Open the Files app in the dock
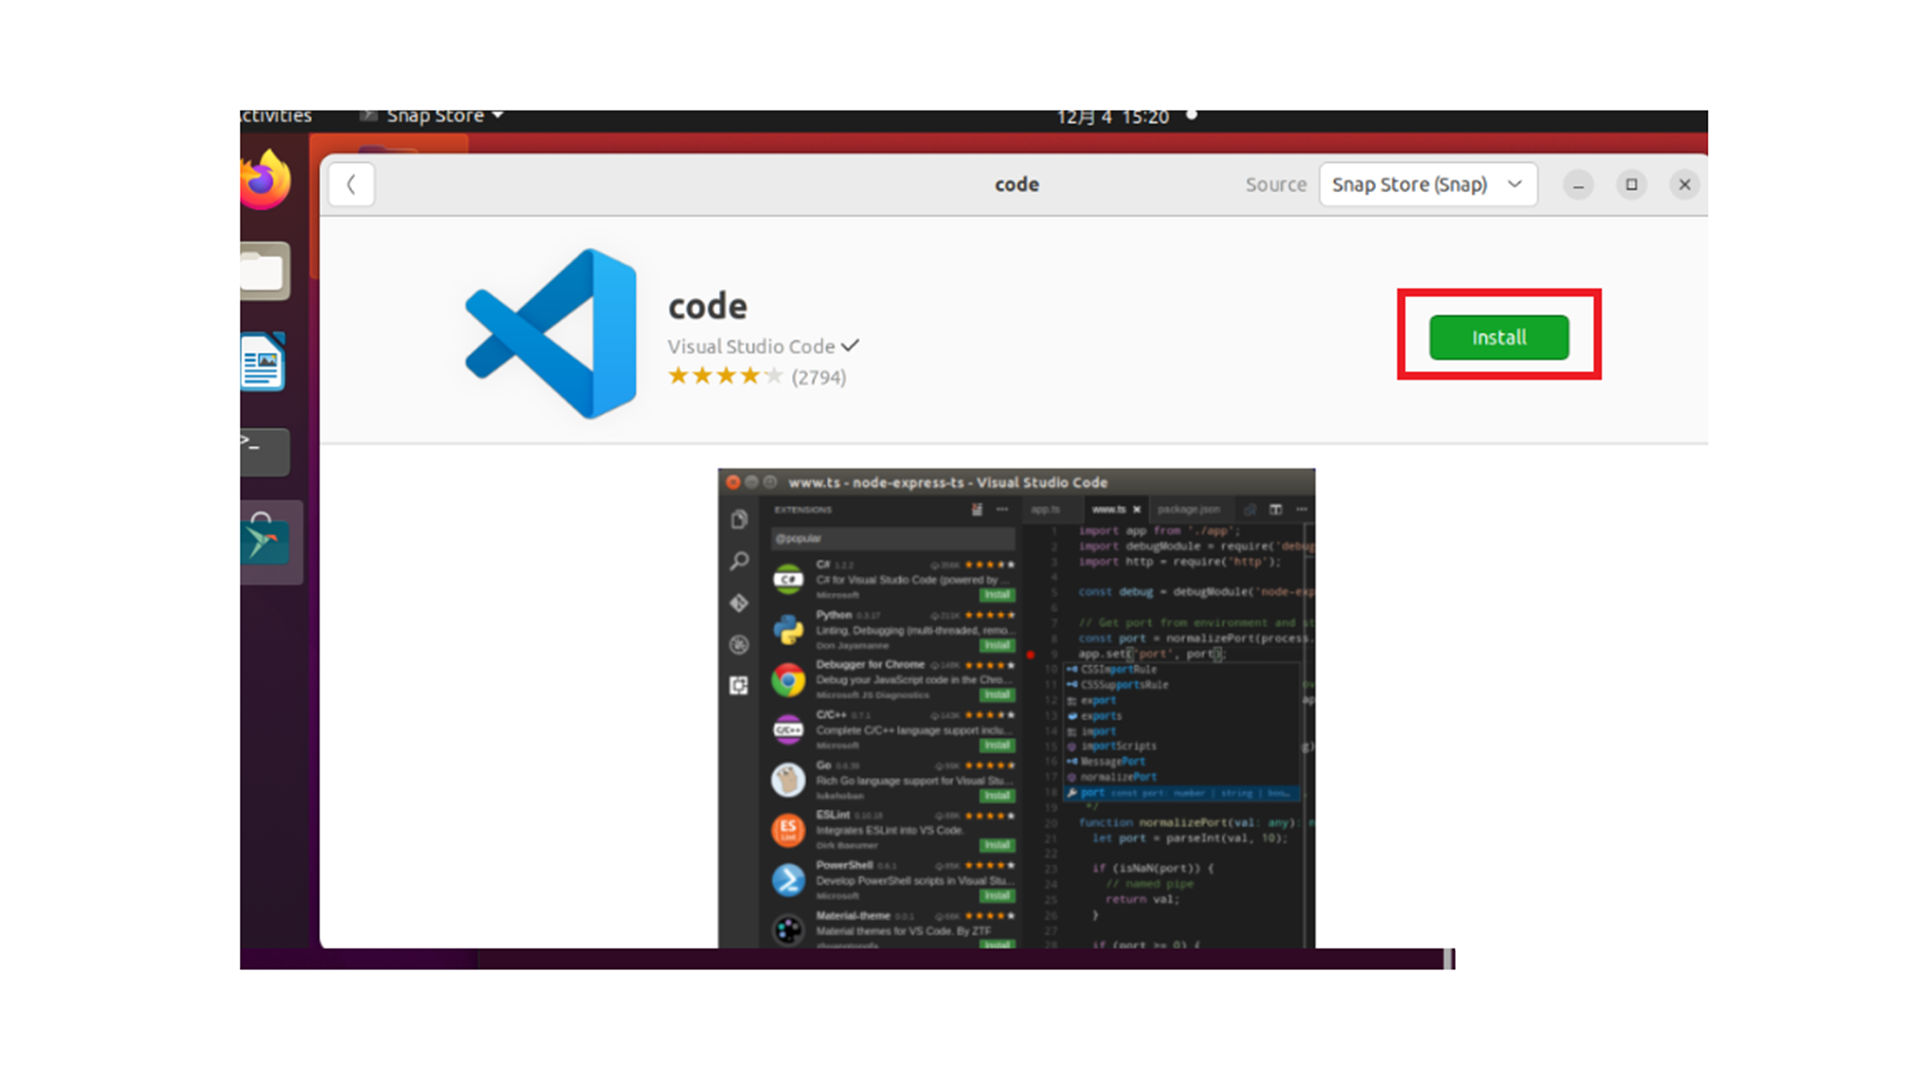Screen dimensions: 1920x1080 (x=263, y=271)
